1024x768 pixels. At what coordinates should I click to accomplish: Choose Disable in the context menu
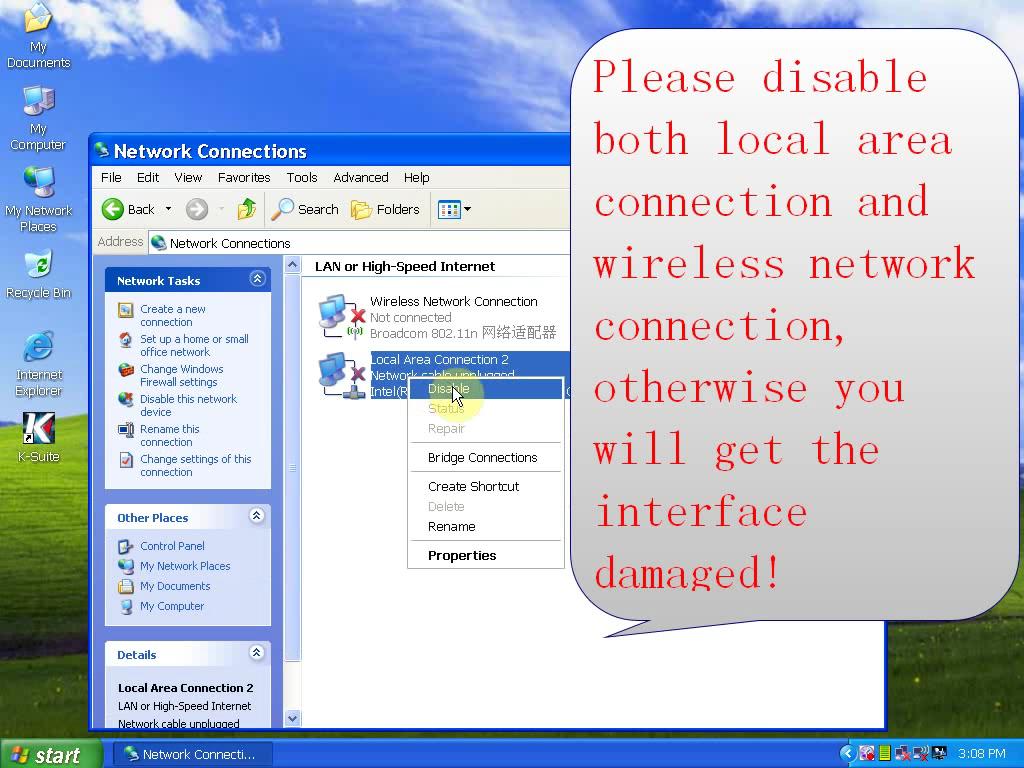(486, 389)
